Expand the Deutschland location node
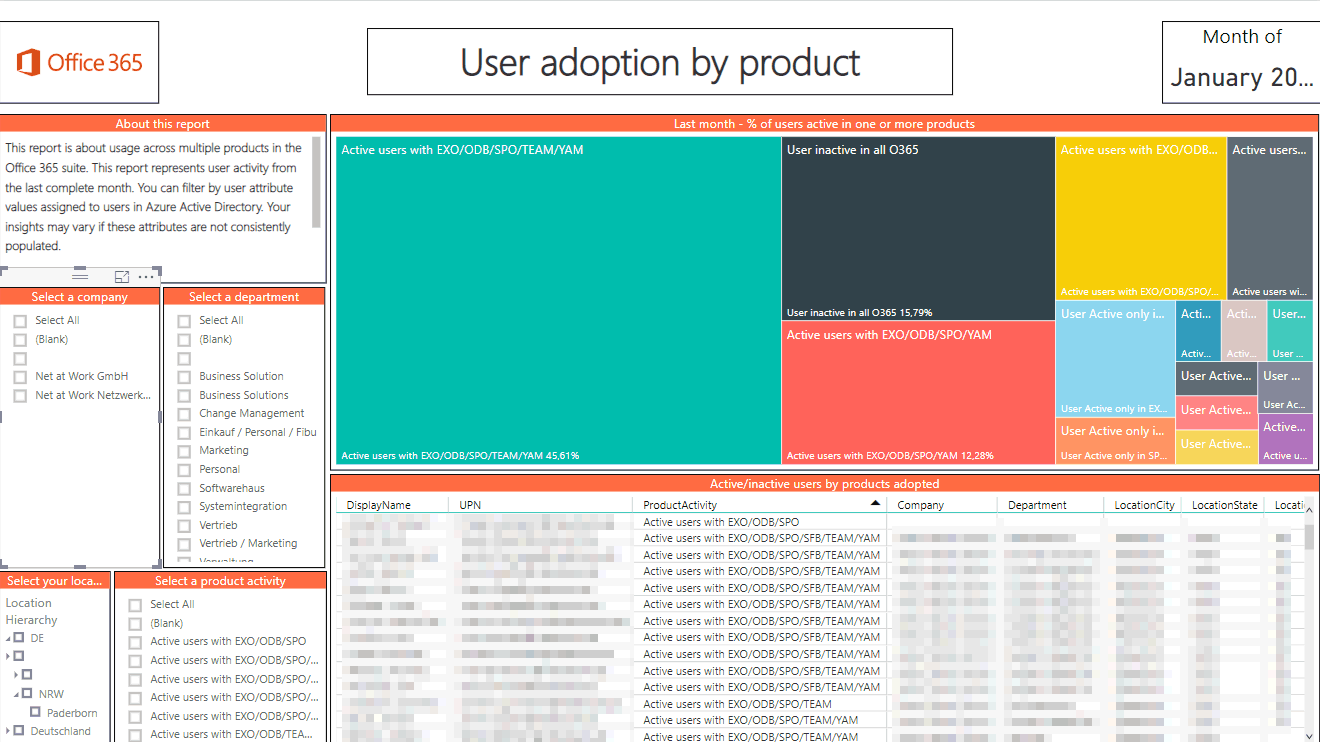 8,732
